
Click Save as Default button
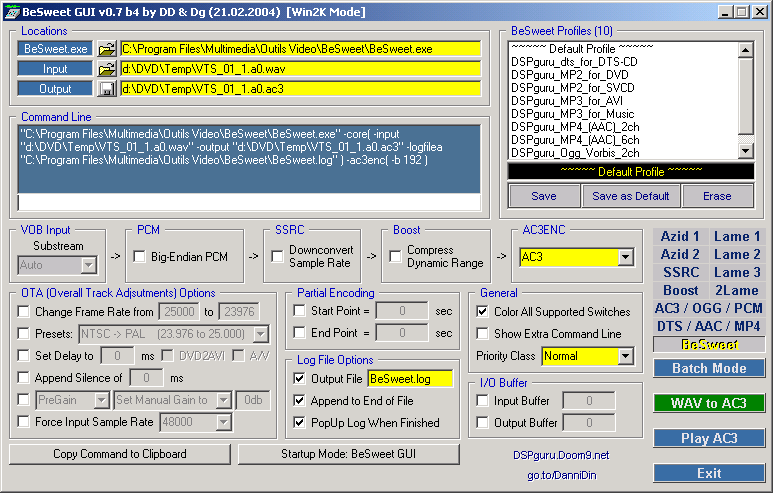pyautogui.click(x=631, y=196)
